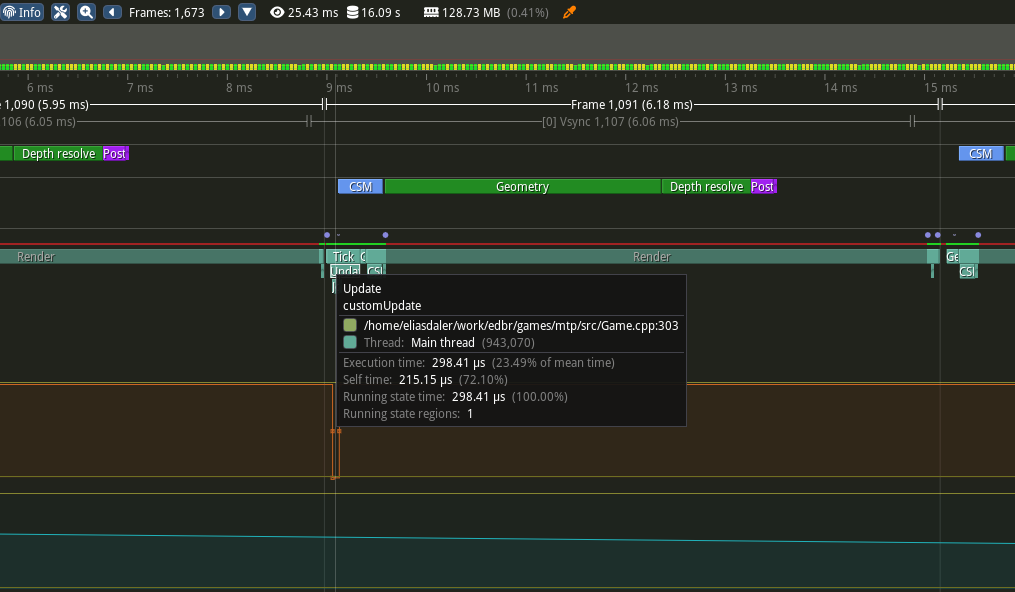Select the Depth resolve zone next to Geometry
Image resolution: width=1015 pixels, height=592 pixels.
coord(706,187)
